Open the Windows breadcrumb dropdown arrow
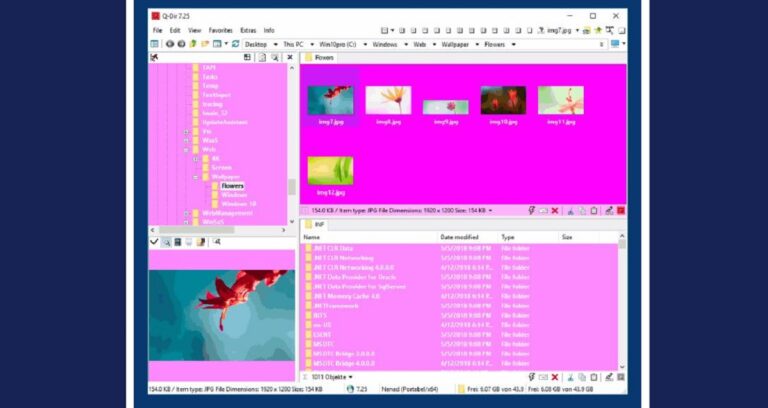768x408 pixels. [x=403, y=44]
